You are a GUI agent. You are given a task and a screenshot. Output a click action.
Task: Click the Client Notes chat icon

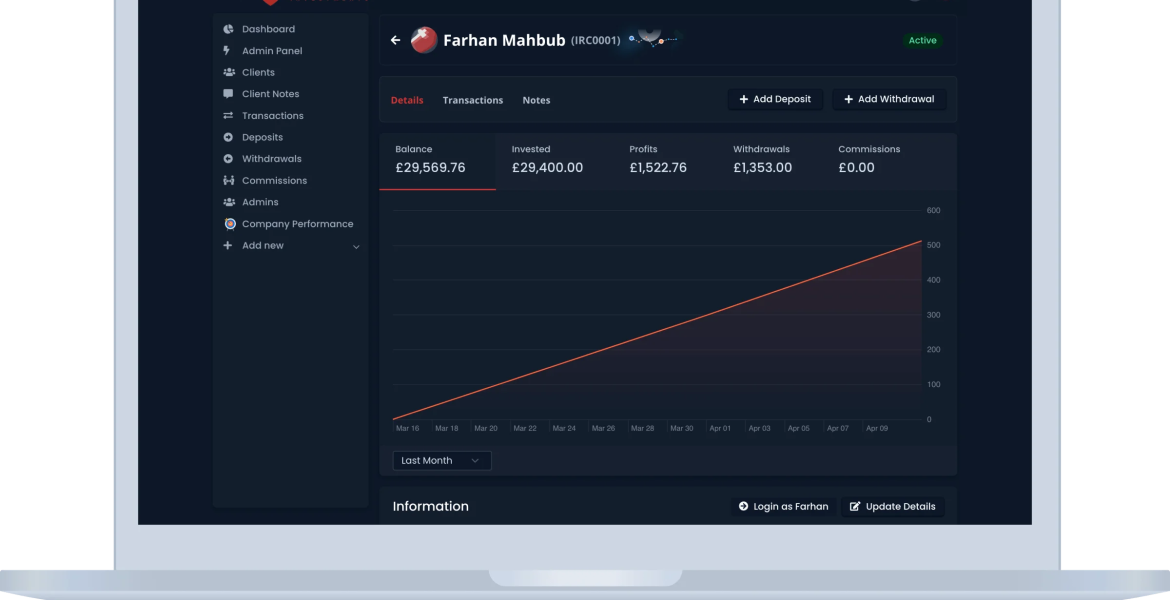point(228,94)
